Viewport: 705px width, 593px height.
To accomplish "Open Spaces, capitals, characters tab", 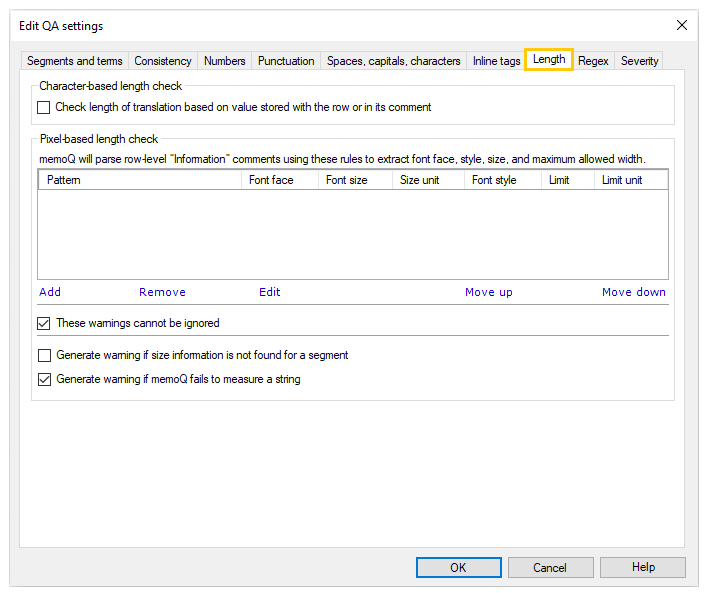I will click(x=393, y=61).
